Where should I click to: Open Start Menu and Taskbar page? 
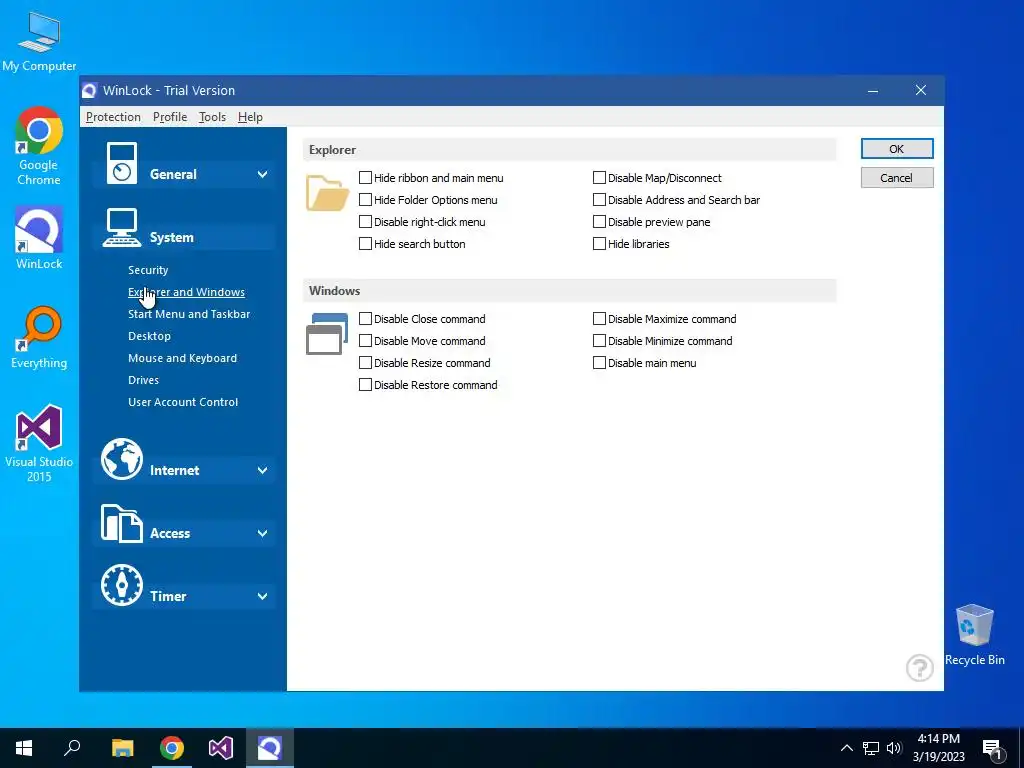tap(189, 314)
